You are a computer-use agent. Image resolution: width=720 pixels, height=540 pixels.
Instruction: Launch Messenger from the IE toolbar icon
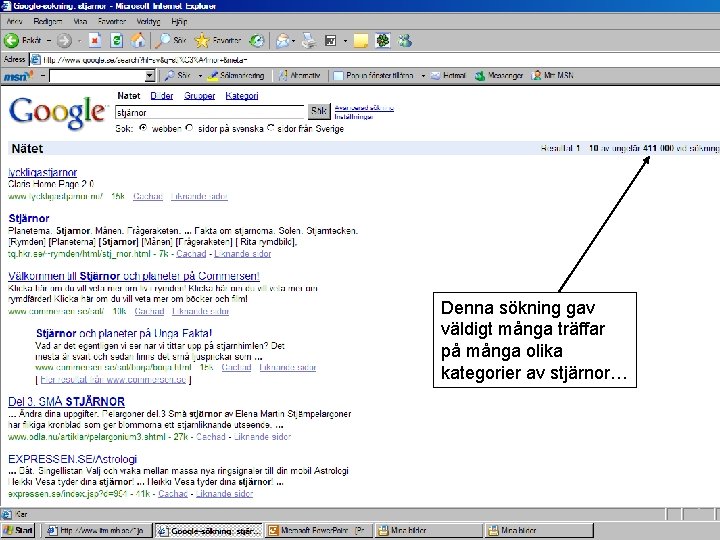[405, 41]
